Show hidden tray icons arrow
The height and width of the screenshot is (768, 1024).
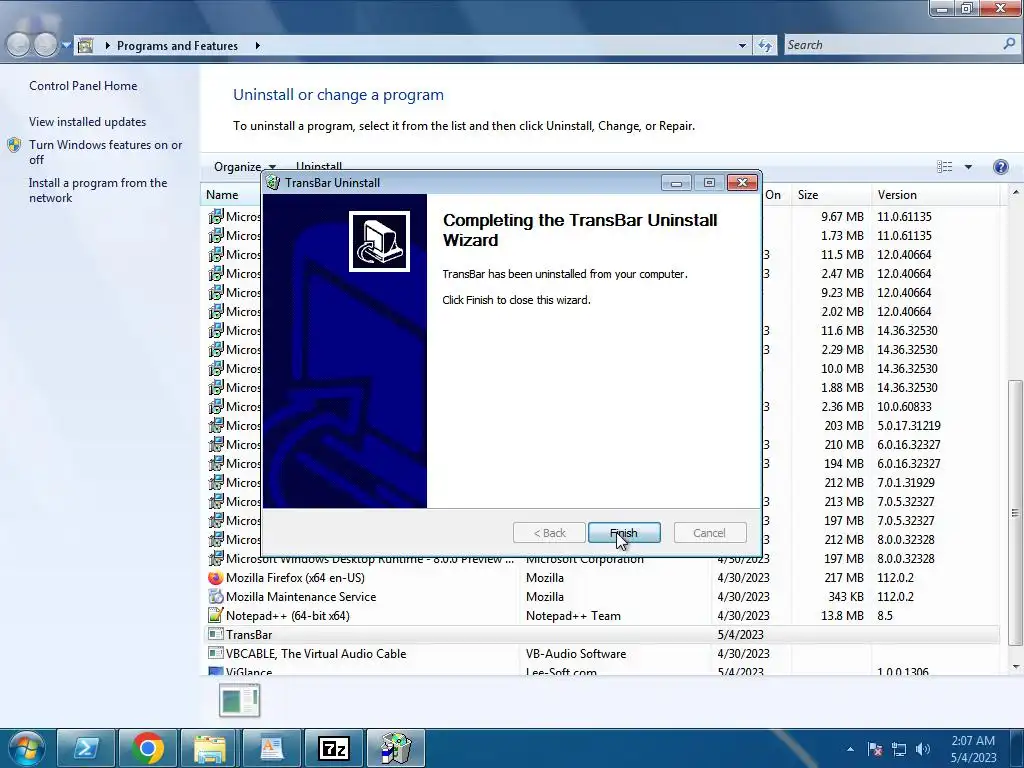pos(850,749)
